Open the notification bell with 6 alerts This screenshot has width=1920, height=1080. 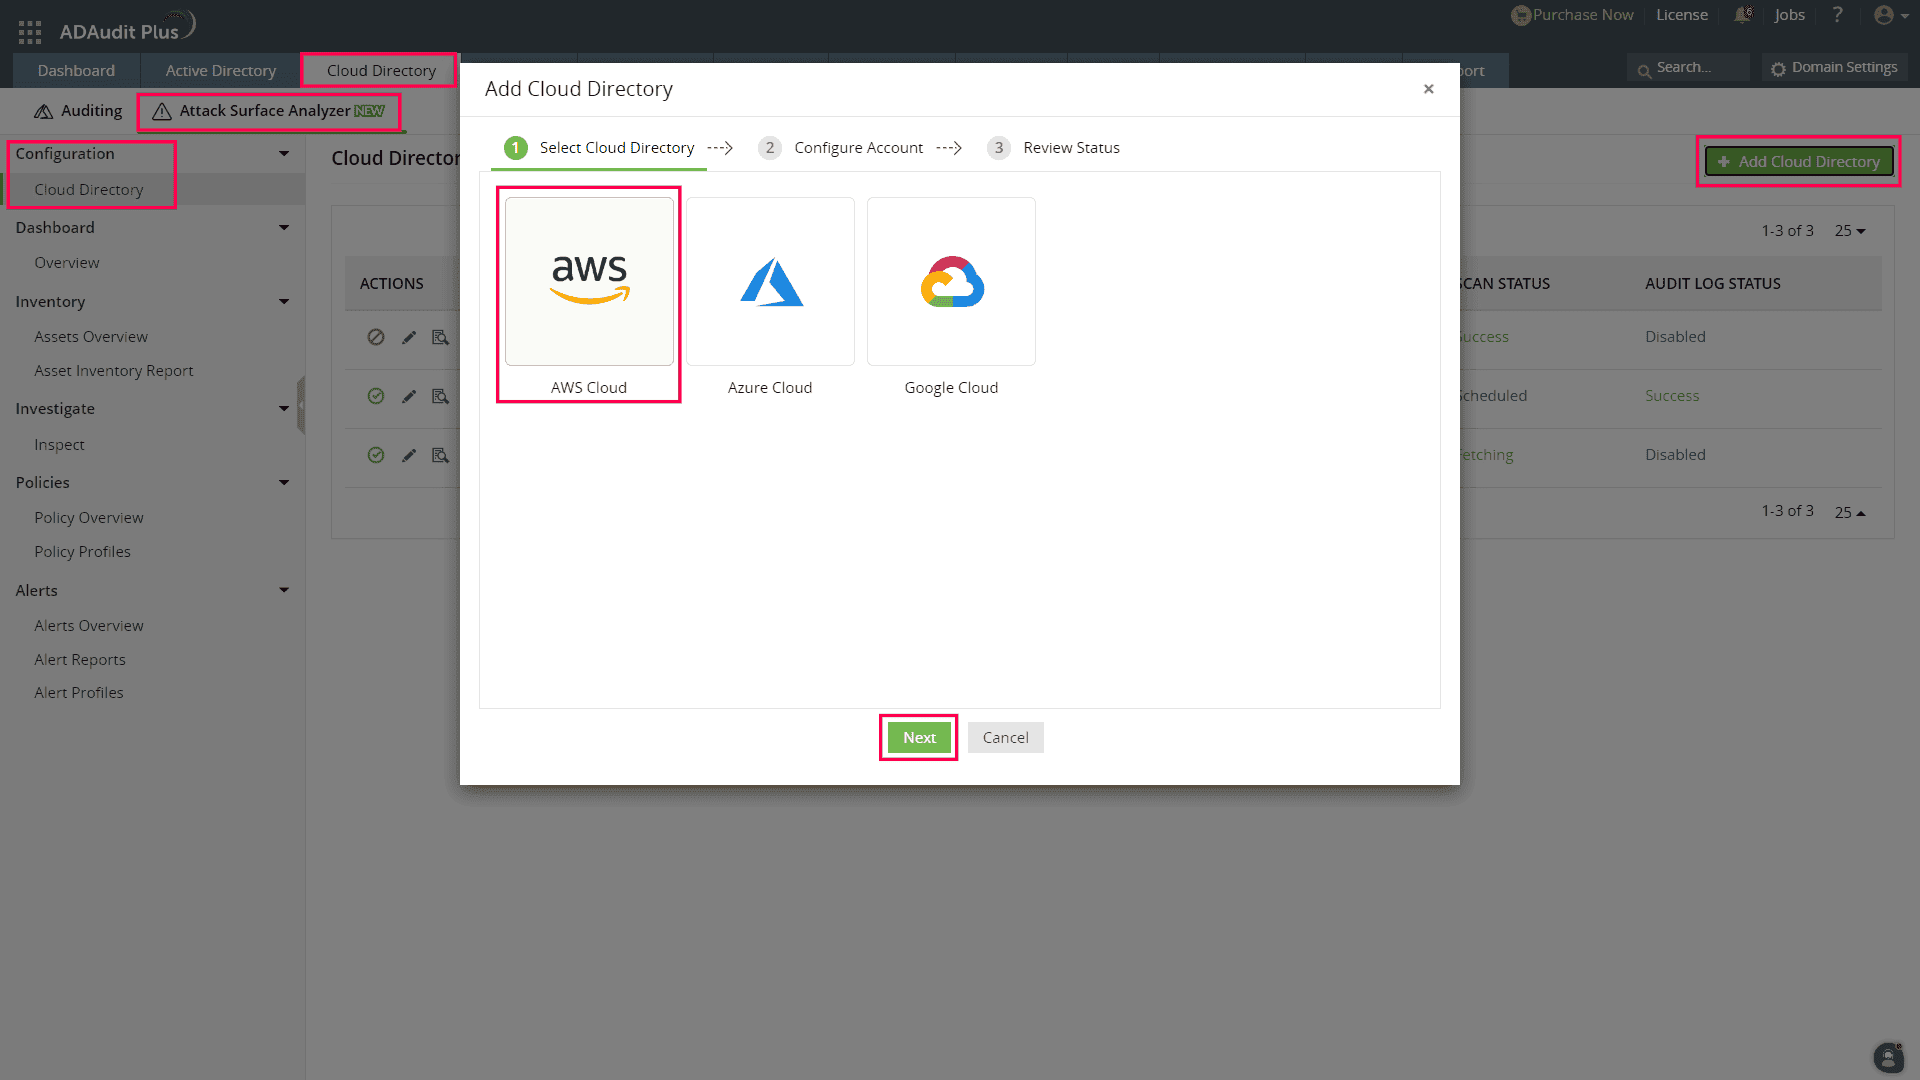(x=1742, y=15)
